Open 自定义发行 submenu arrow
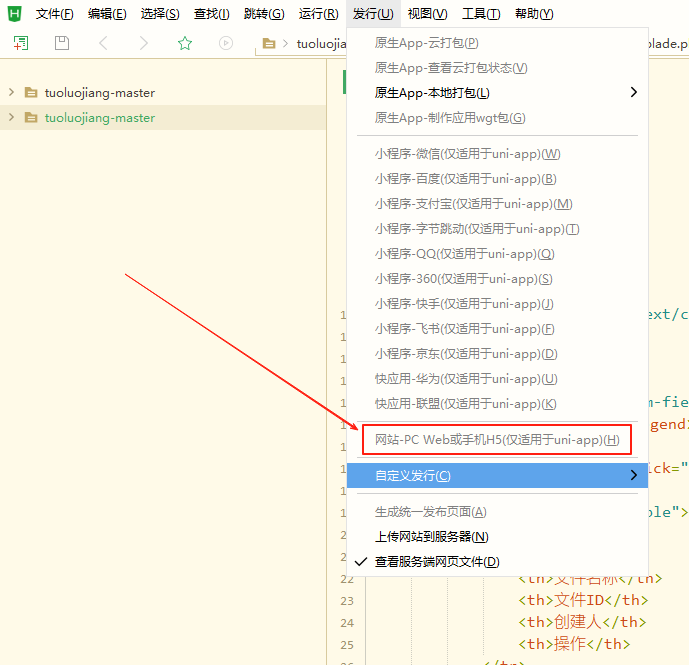The image size is (689, 665). tap(633, 475)
